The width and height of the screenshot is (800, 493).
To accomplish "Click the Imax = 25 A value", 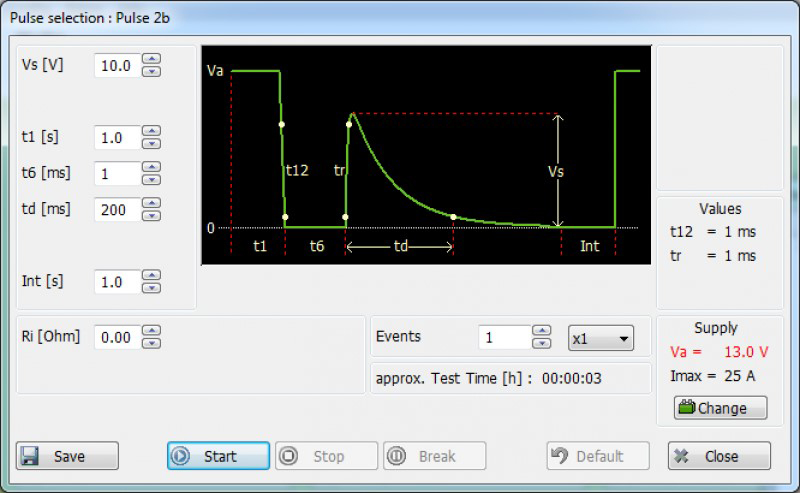I will (x=712, y=376).
